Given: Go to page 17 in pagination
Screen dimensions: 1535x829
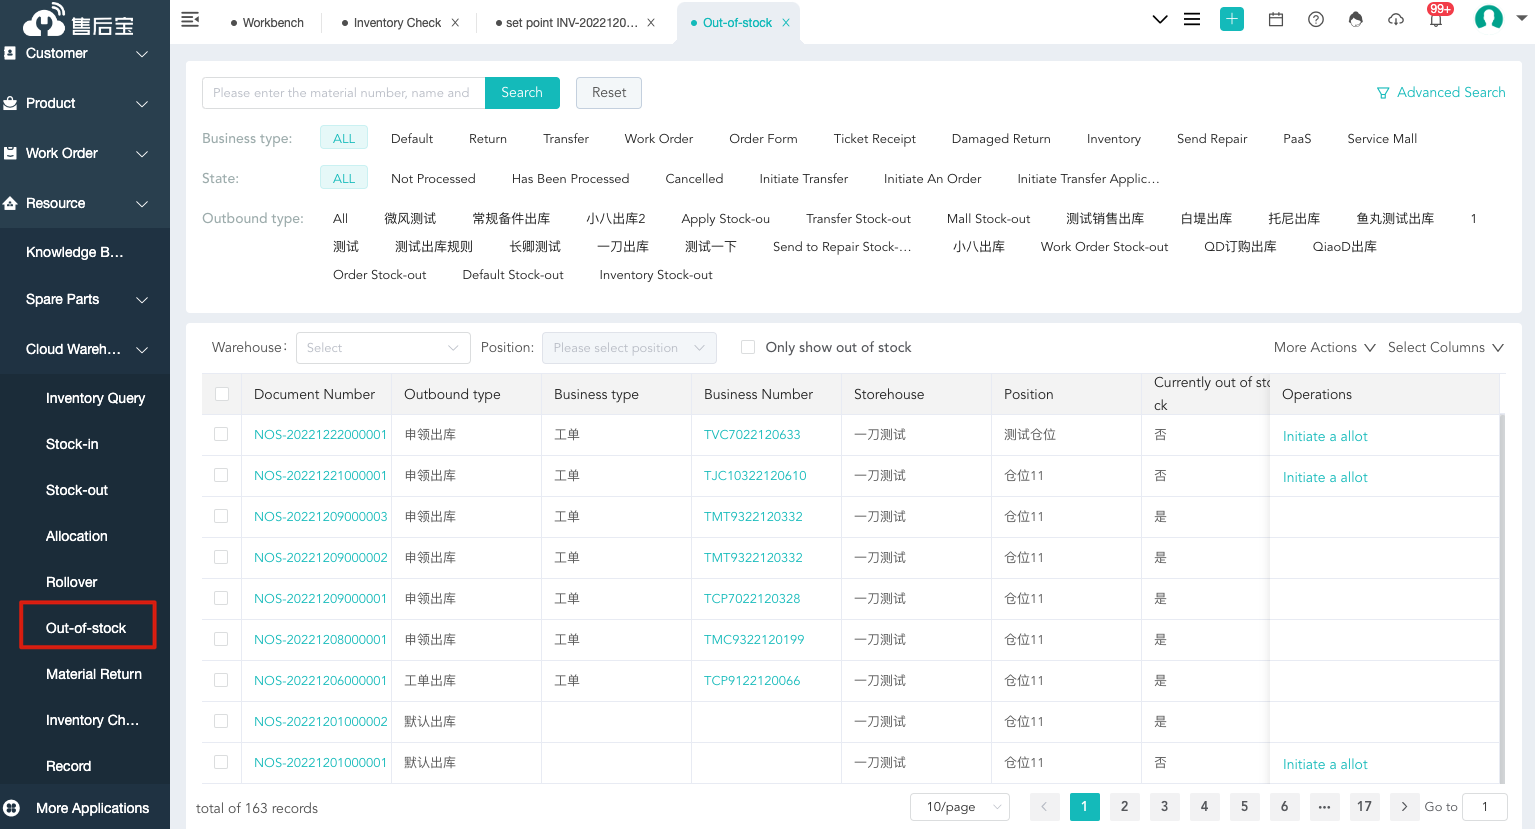Looking at the screenshot, I should pyautogui.click(x=1364, y=807).
